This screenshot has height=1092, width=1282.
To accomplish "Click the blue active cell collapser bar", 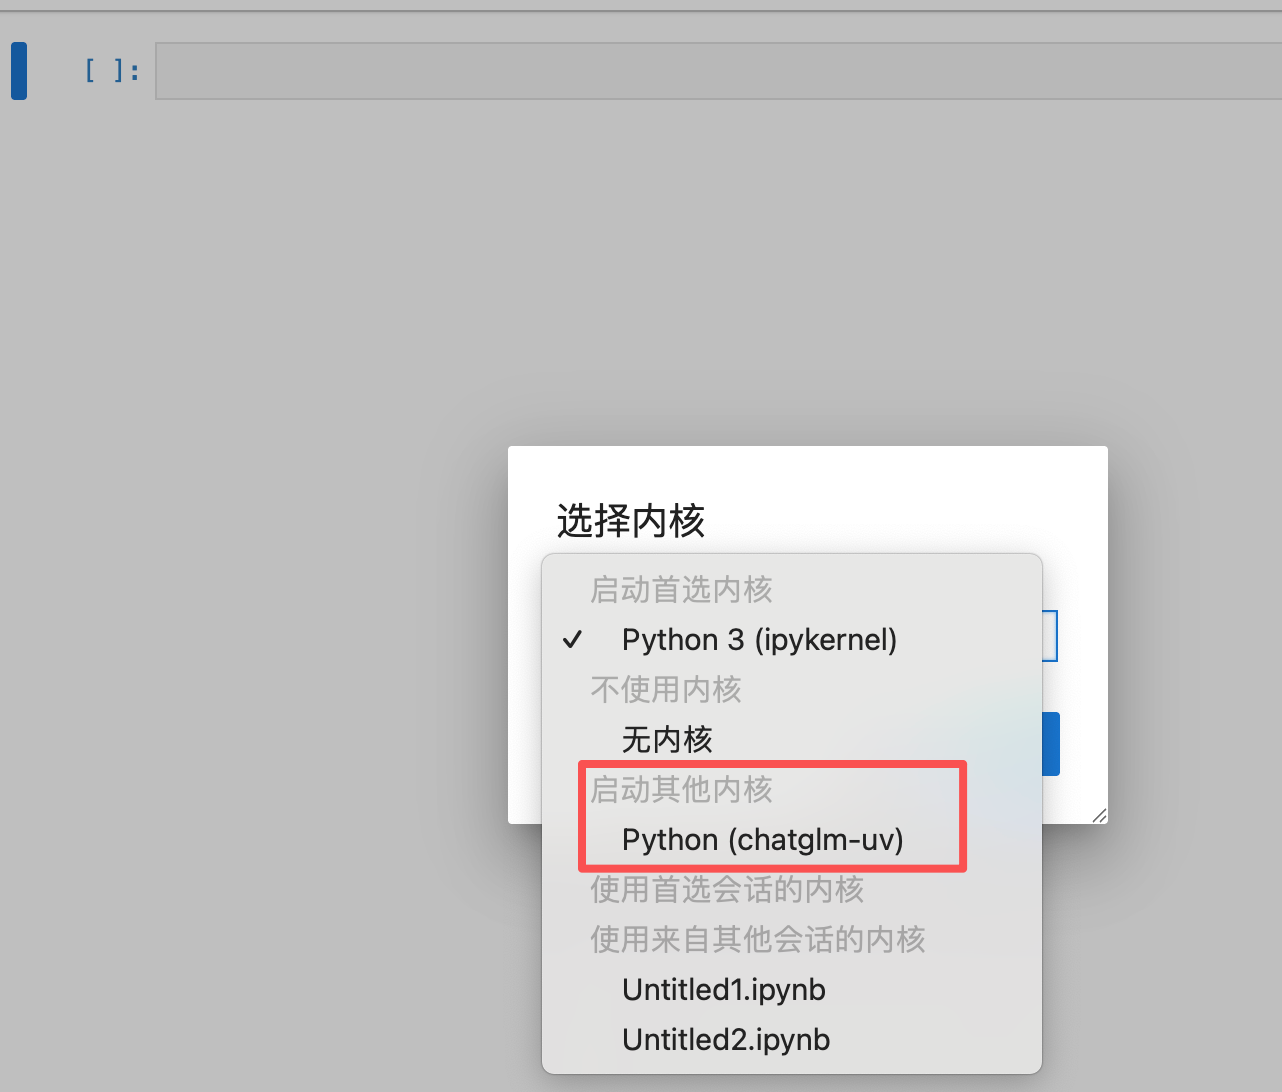I will [x=19, y=71].
